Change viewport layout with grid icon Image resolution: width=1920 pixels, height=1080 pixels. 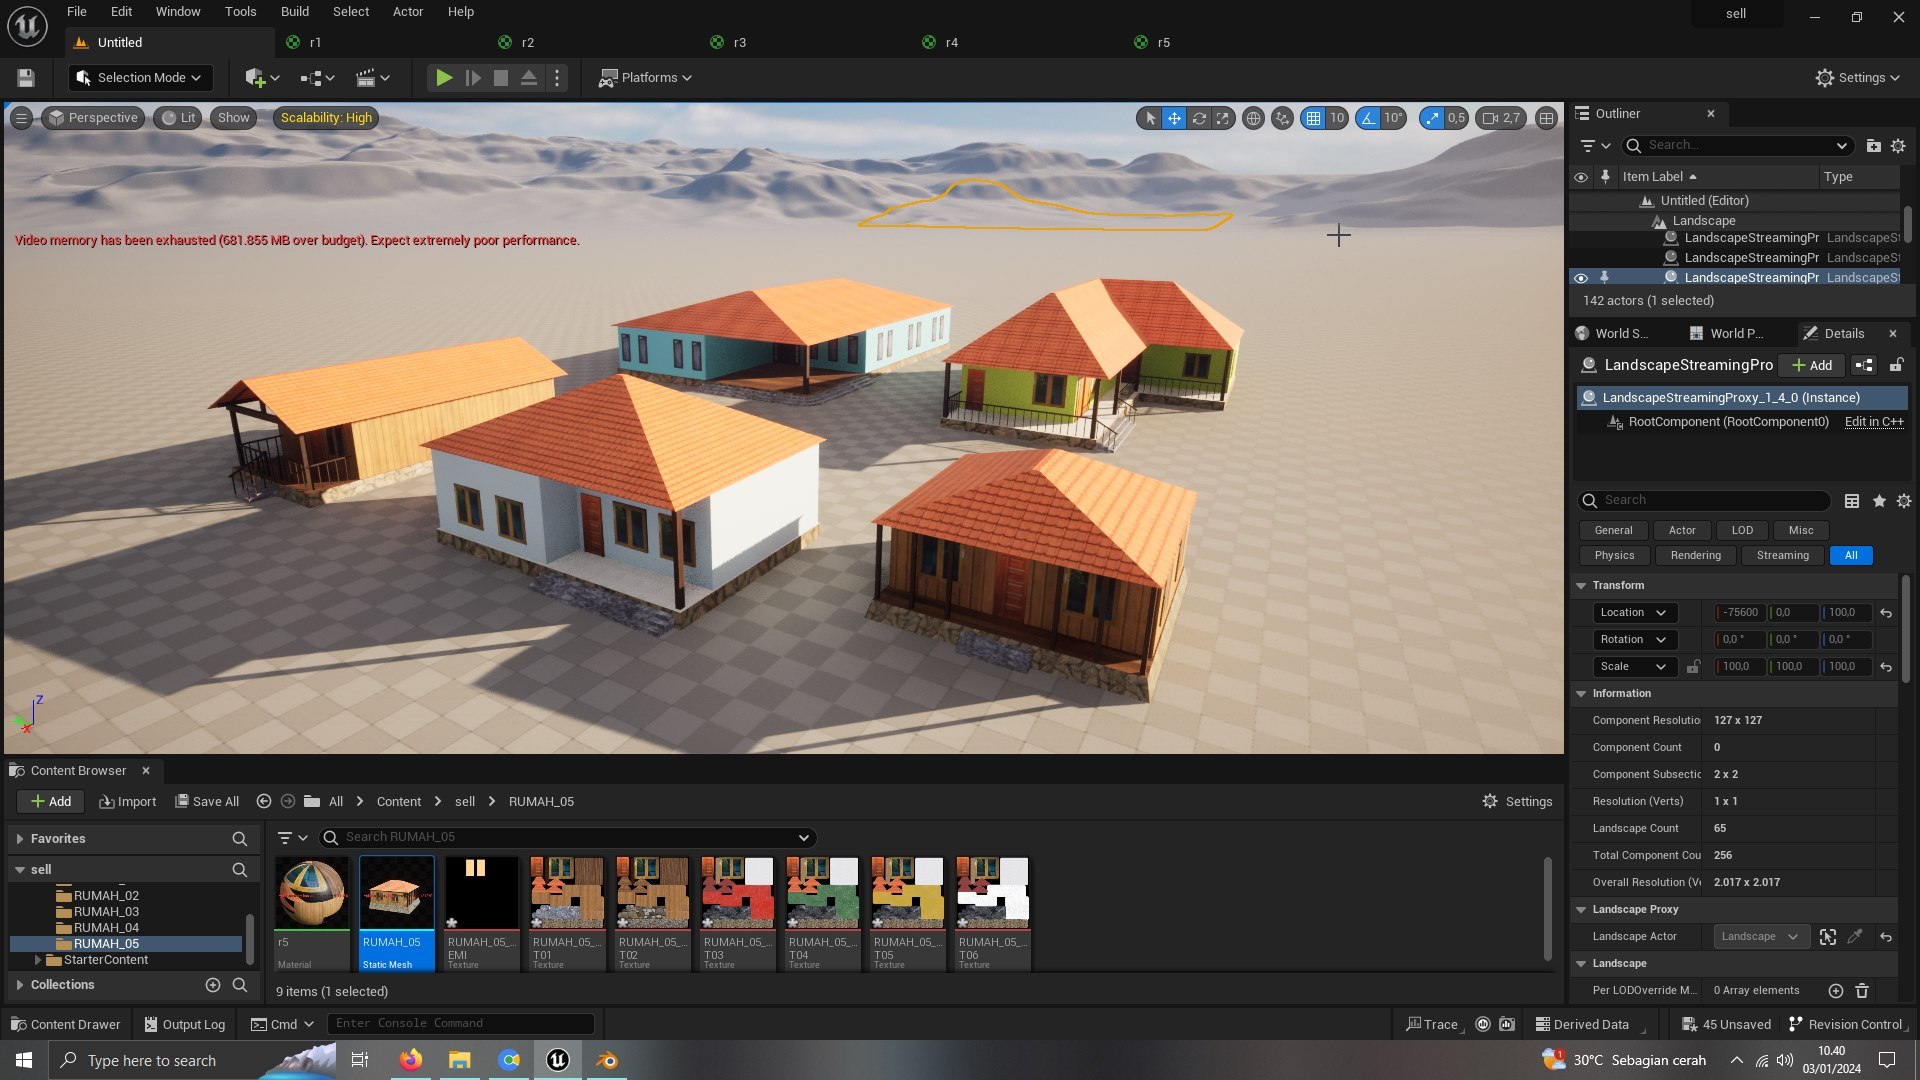(x=1546, y=118)
